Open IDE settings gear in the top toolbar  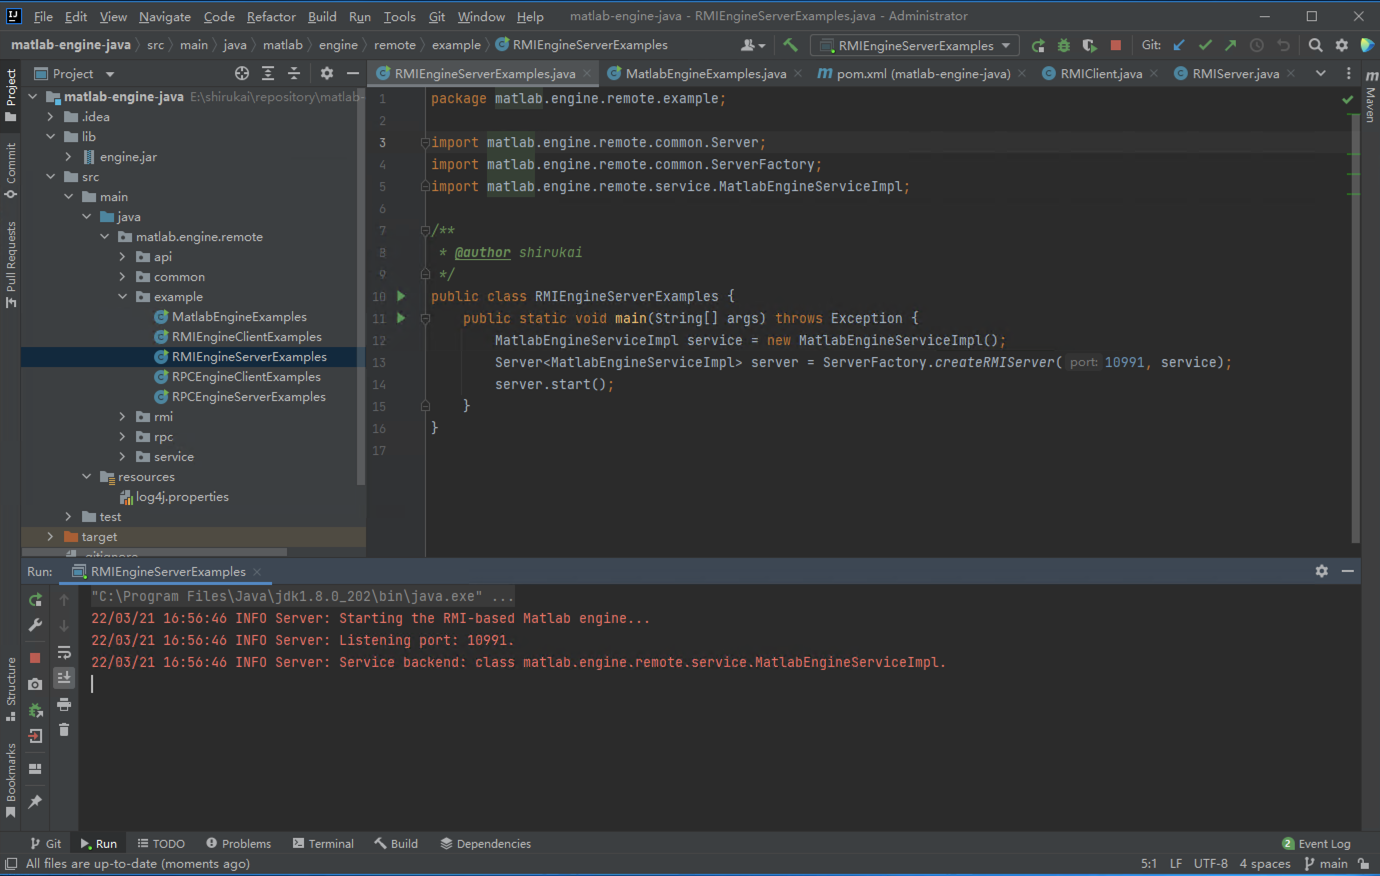(x=1342, y=45)
